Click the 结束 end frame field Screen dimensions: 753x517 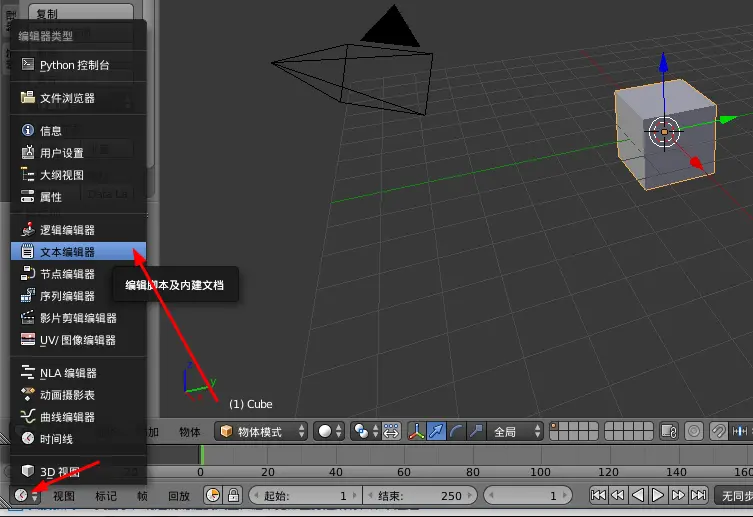tap(421, 495)
